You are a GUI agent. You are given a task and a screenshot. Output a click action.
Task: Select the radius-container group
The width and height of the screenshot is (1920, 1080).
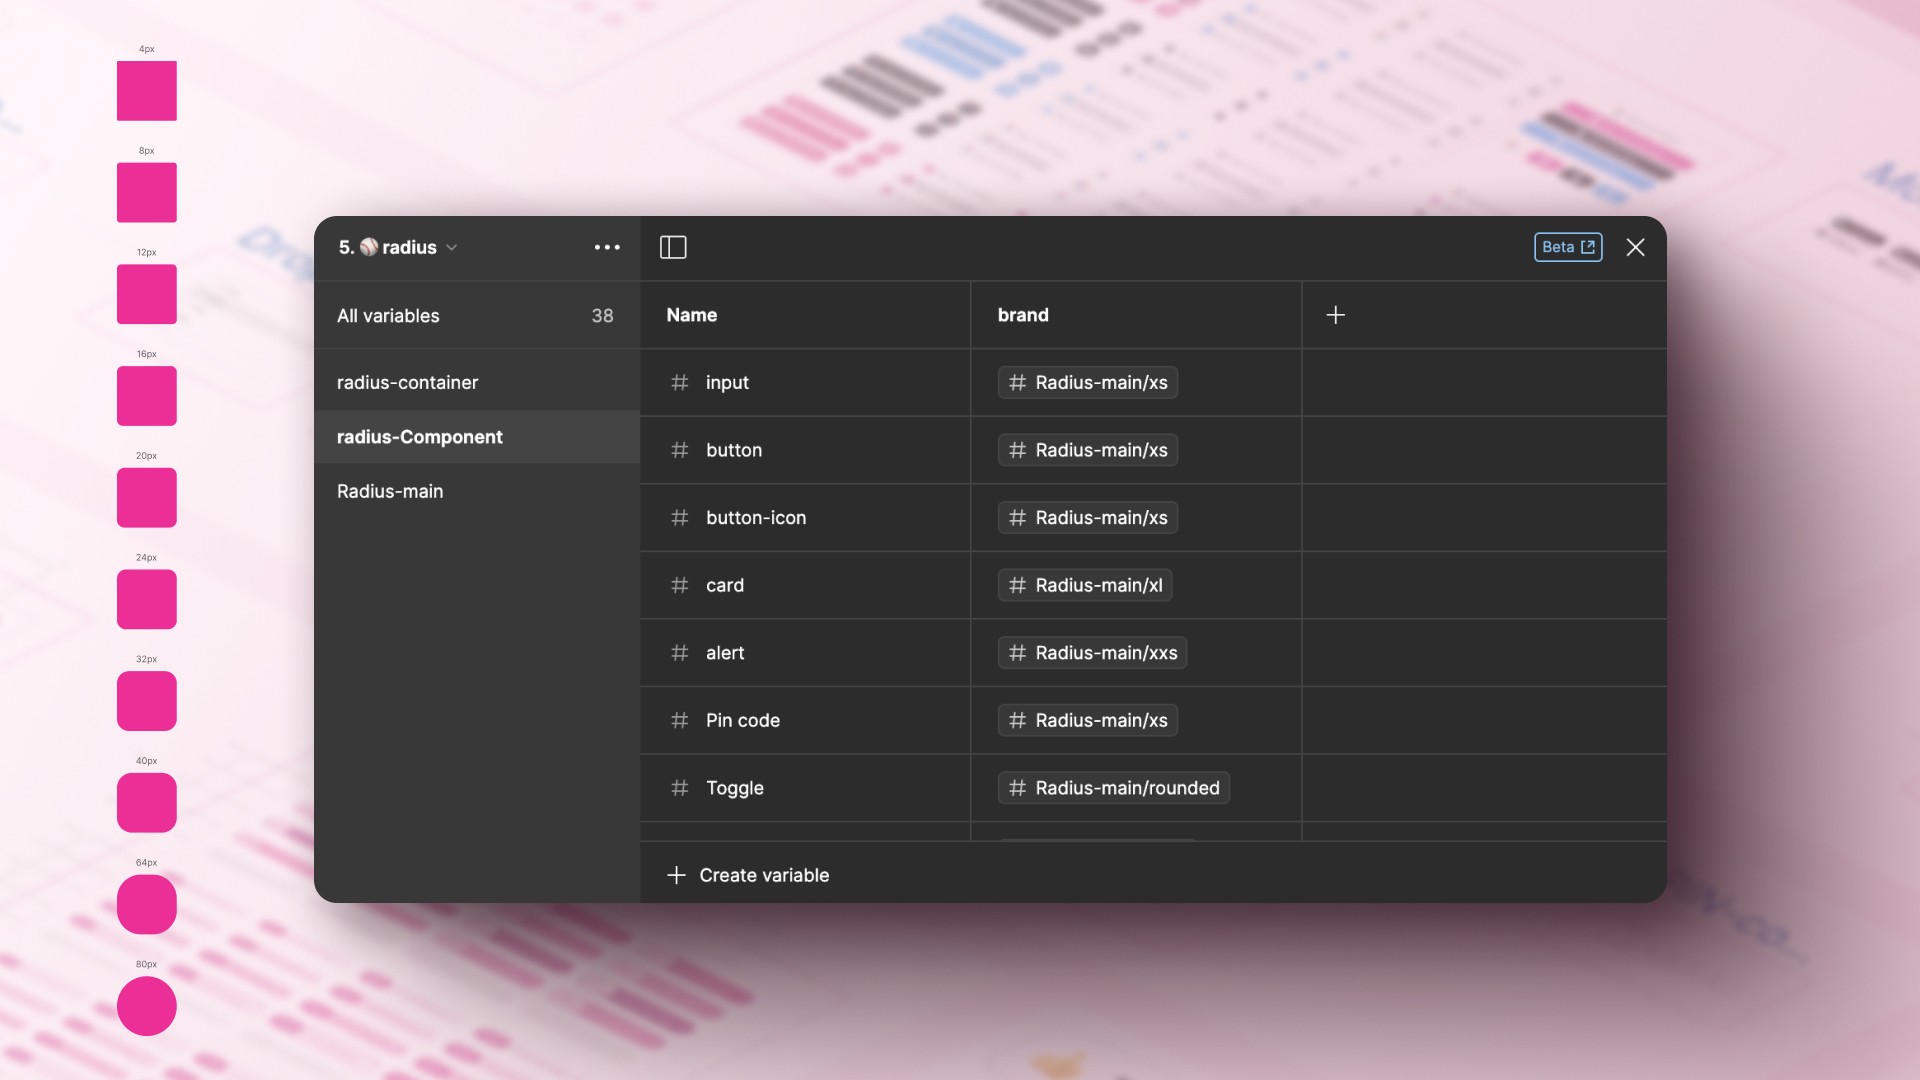coord(476,383)
